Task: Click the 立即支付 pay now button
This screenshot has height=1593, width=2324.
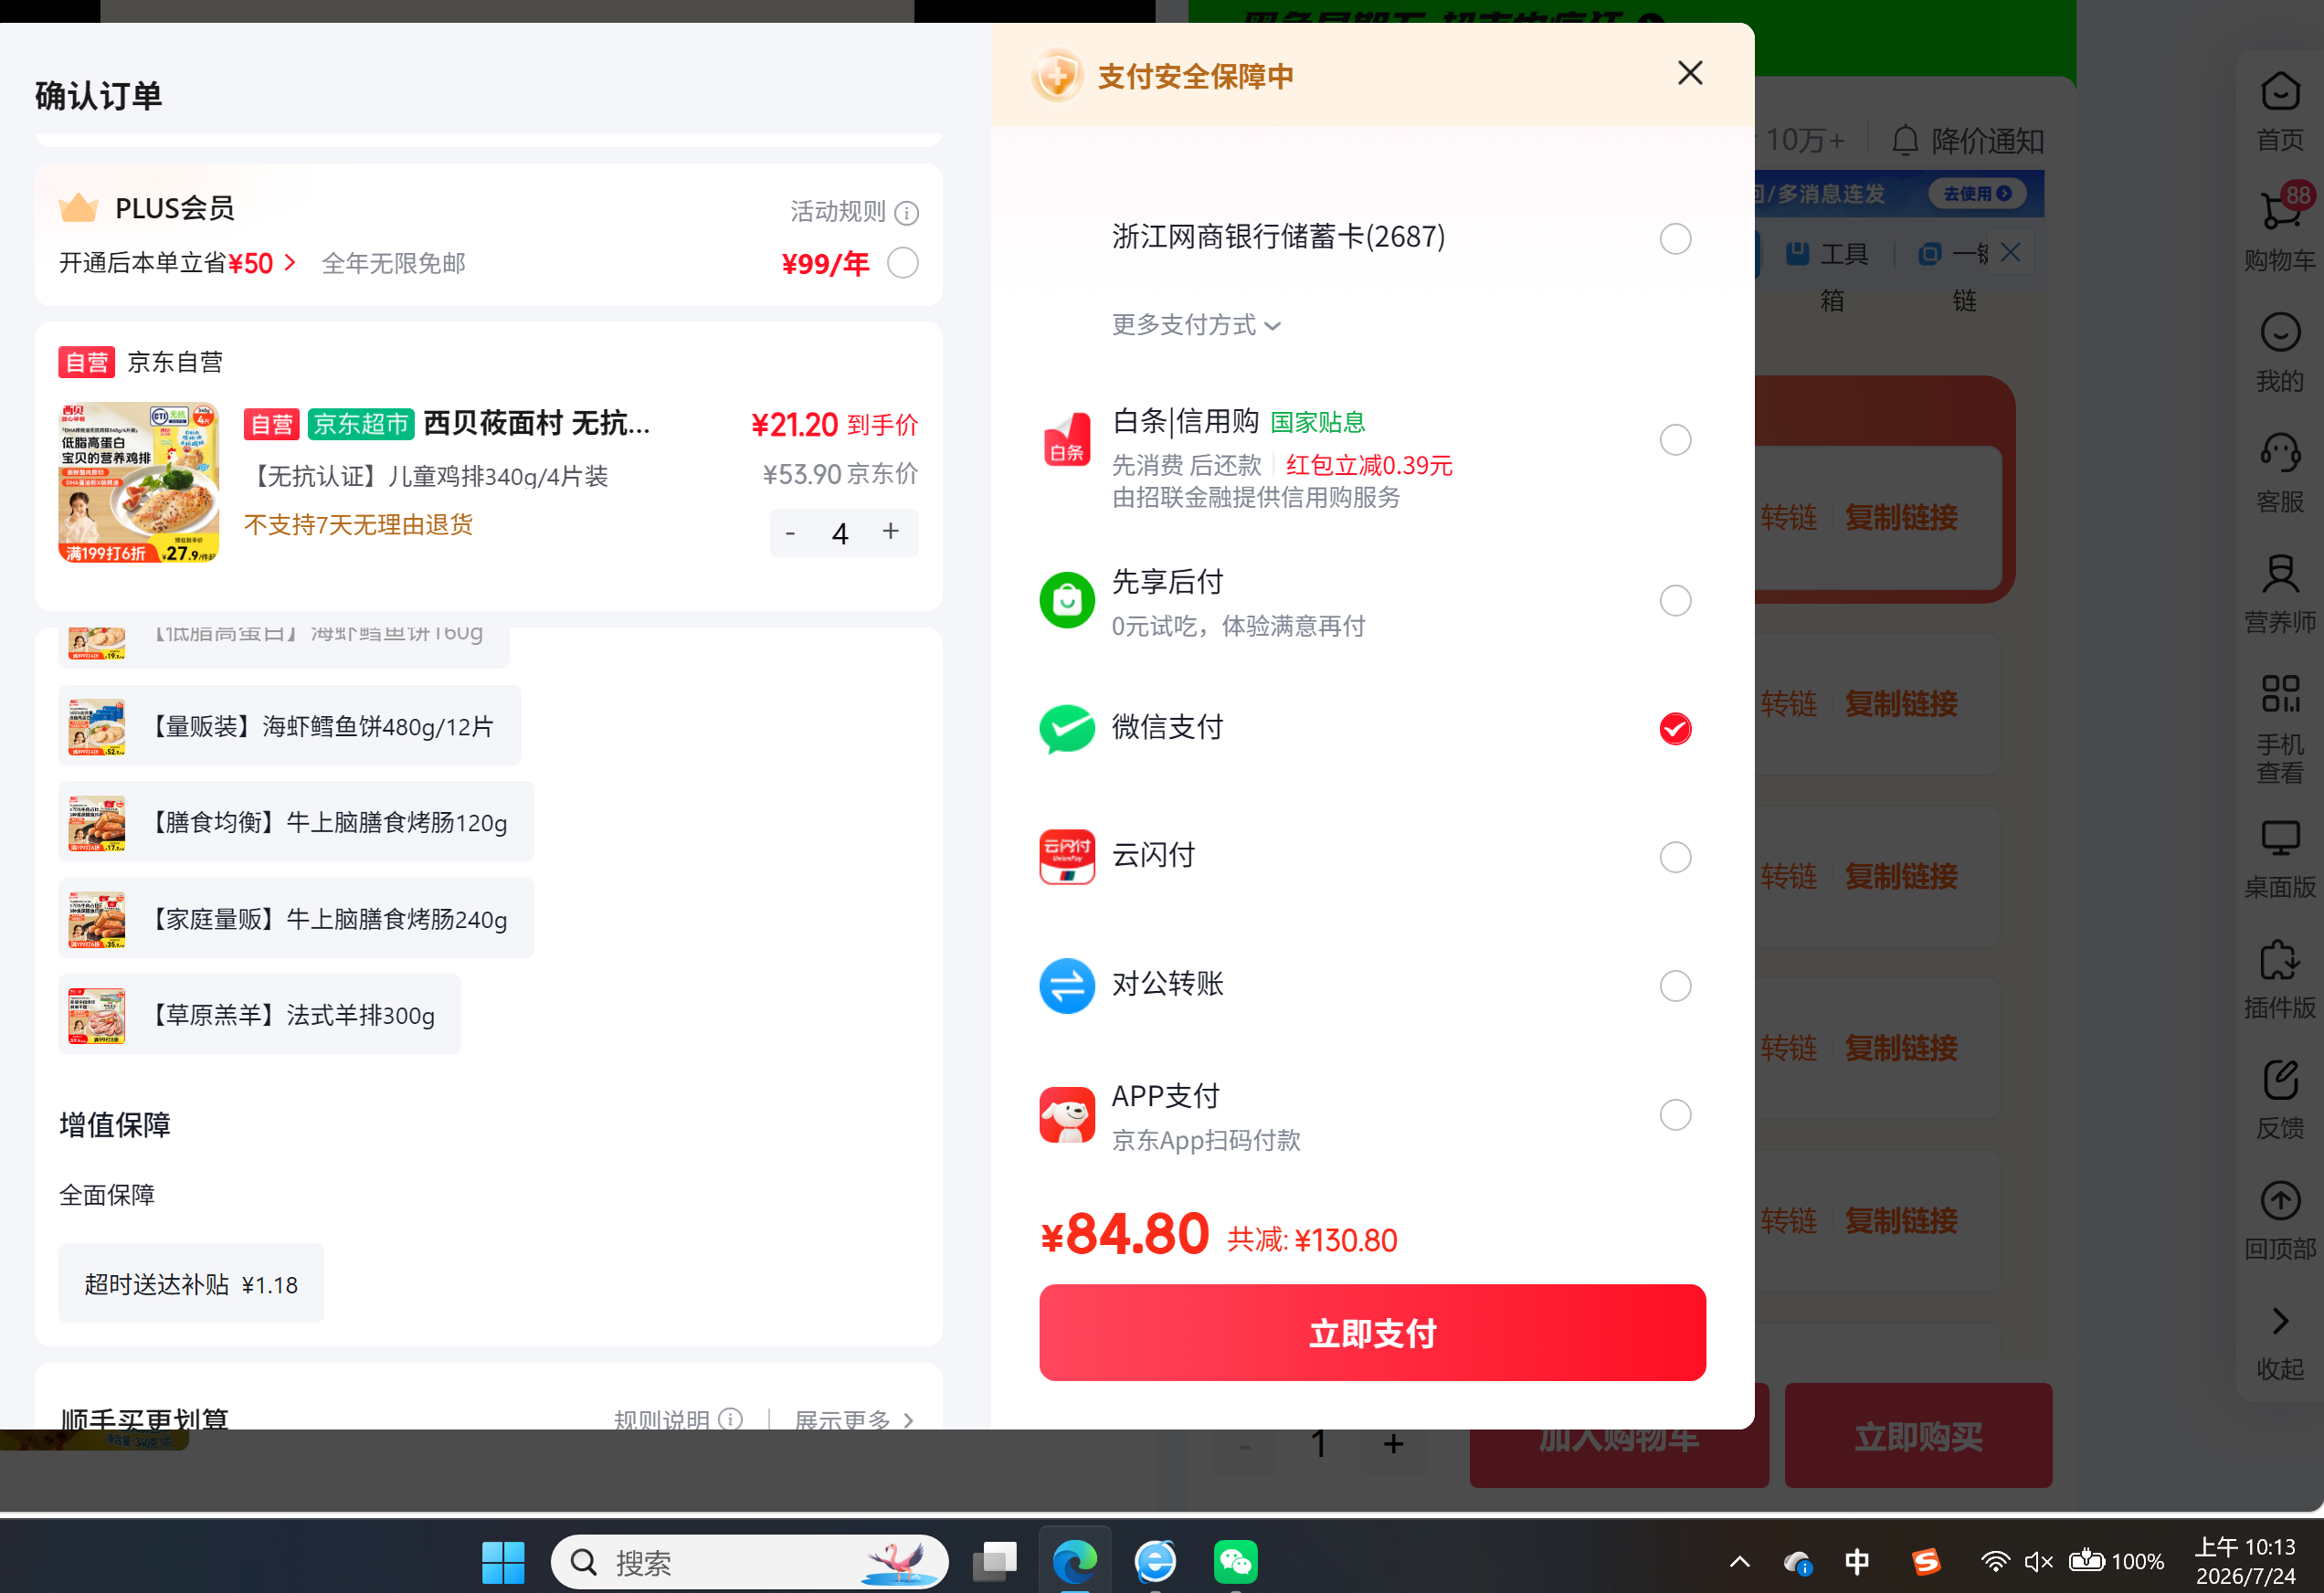Action: [1372, 1333]
